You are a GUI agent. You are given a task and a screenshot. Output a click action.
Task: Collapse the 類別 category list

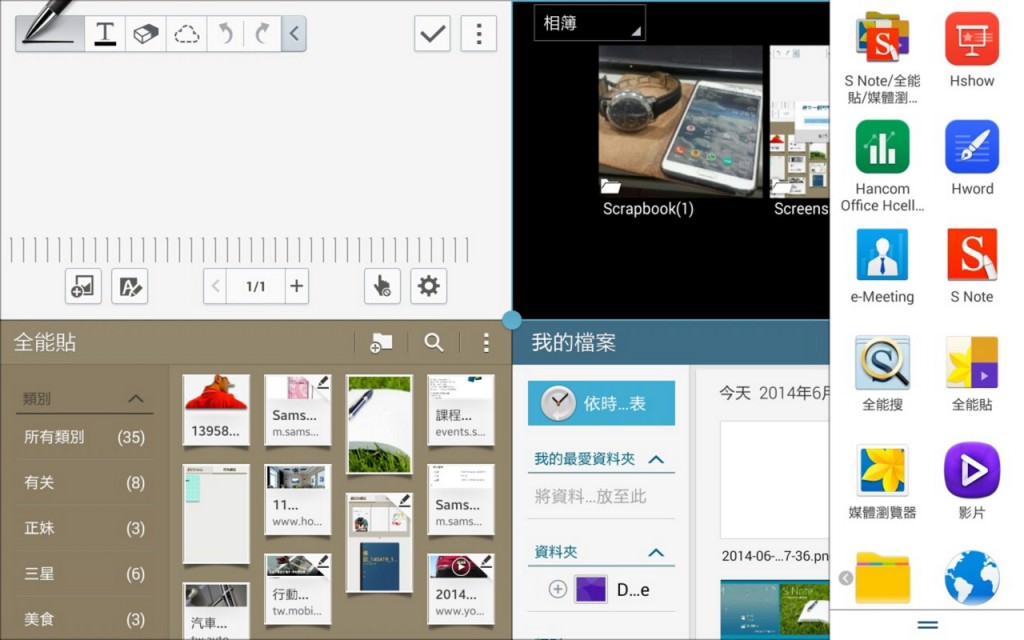(x=136, y=399)
